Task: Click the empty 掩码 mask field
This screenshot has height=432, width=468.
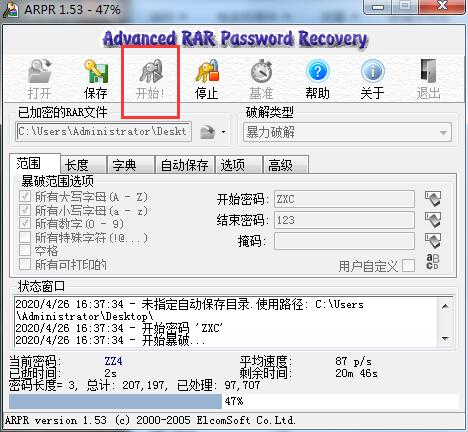Action: (344, 241)
